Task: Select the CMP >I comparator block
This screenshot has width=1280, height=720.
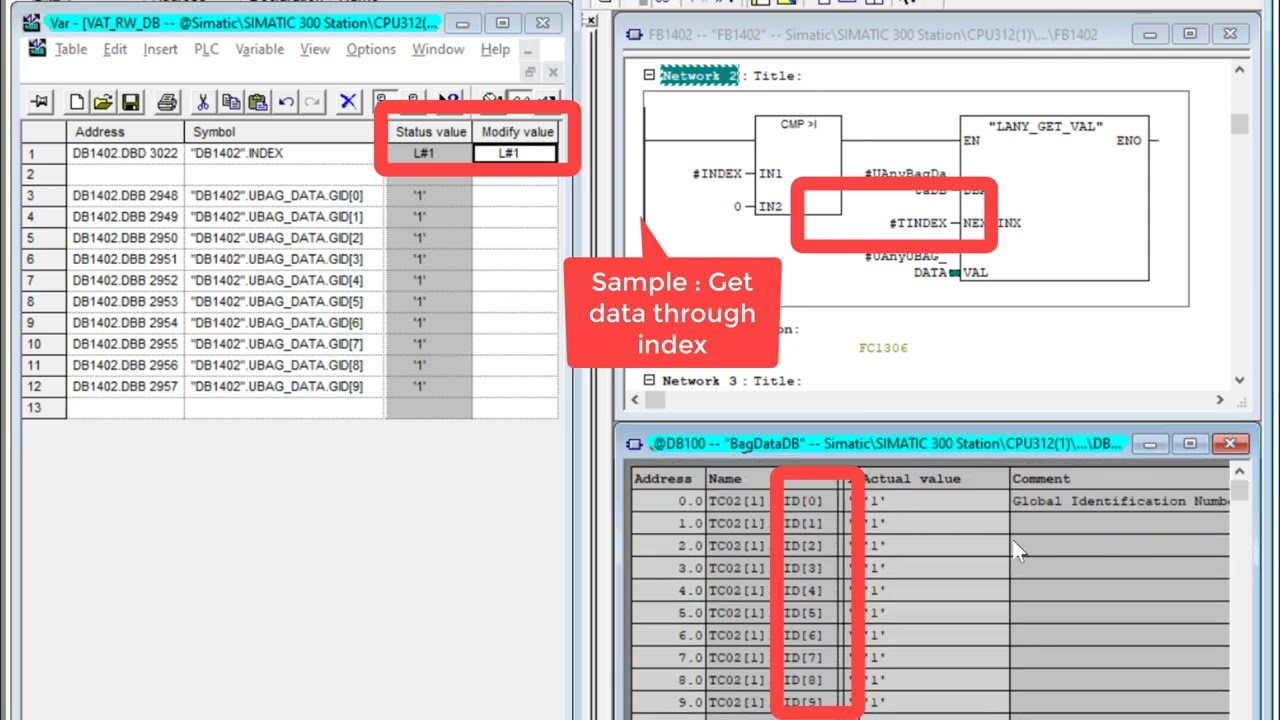Action: (x=798, y=165)
